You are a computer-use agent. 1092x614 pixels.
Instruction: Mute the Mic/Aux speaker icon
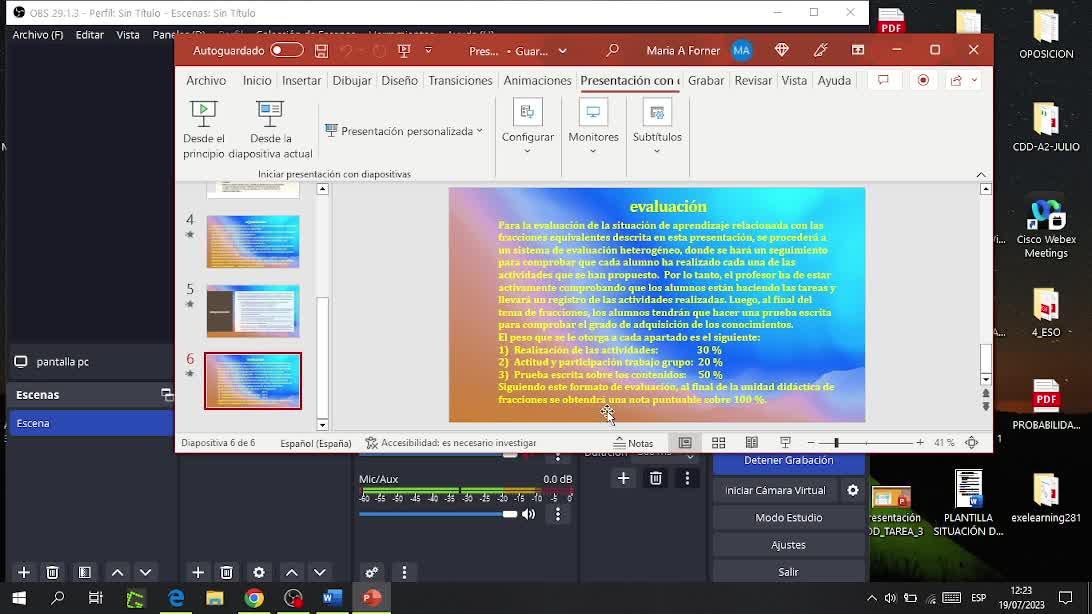529,514
